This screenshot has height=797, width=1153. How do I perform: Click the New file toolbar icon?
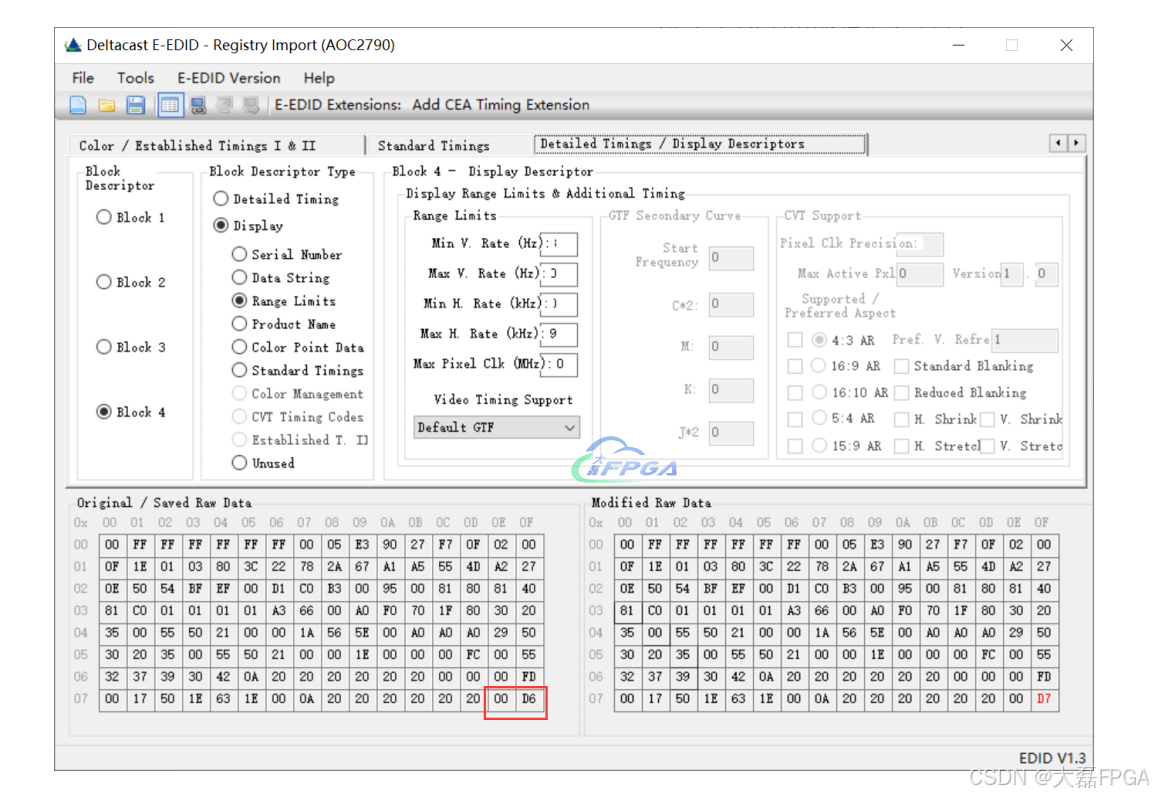point(77,105)
